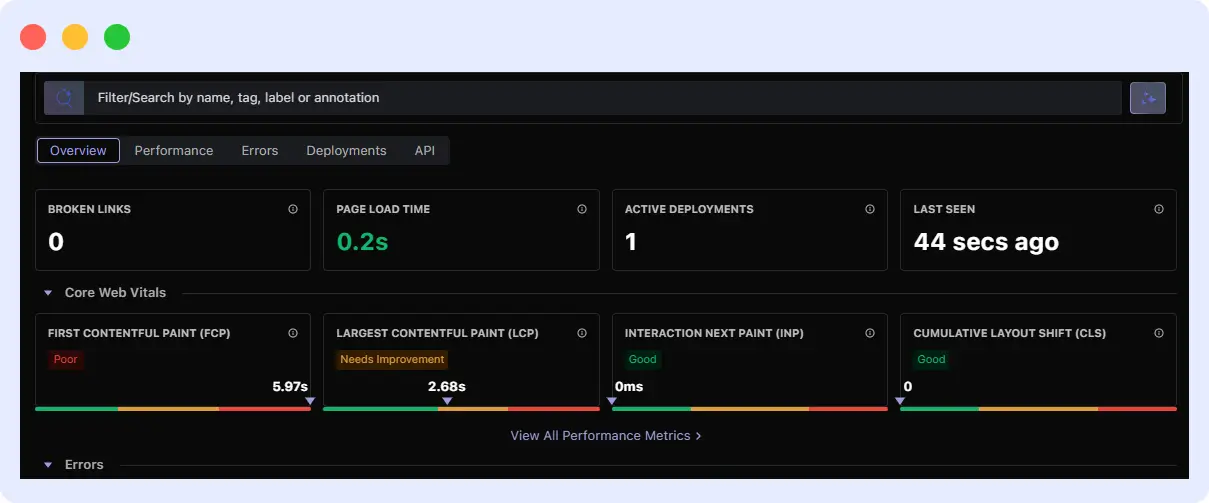Open info icon on Active Deployments card
The image size is (1209, 503).
[x=870, y=209]
